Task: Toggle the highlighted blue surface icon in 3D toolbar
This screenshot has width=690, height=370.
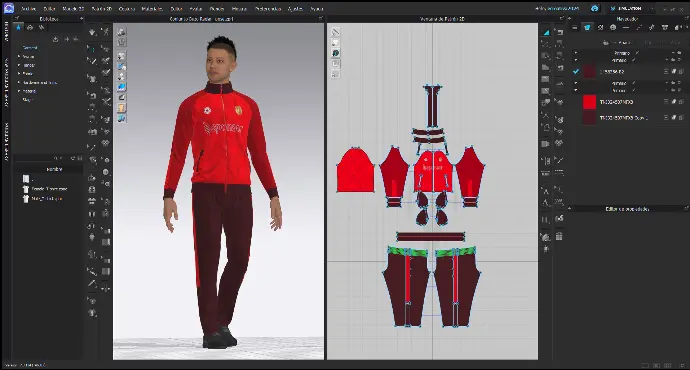Action: tap(121, 87)
